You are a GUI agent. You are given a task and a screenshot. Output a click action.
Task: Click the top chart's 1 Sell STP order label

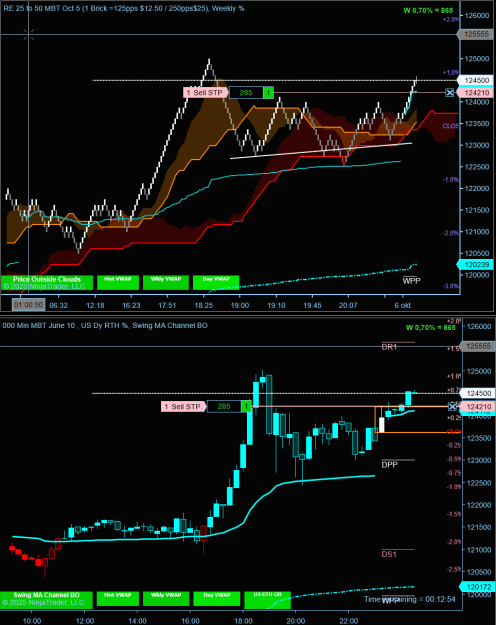click(x=205, y=92)
